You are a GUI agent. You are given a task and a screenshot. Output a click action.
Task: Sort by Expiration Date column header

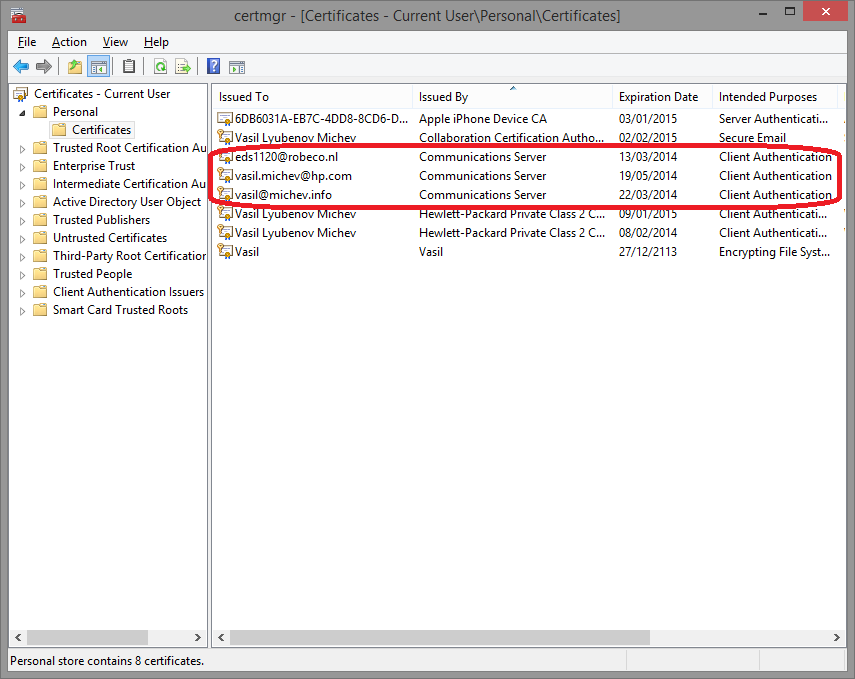(658, 97)
